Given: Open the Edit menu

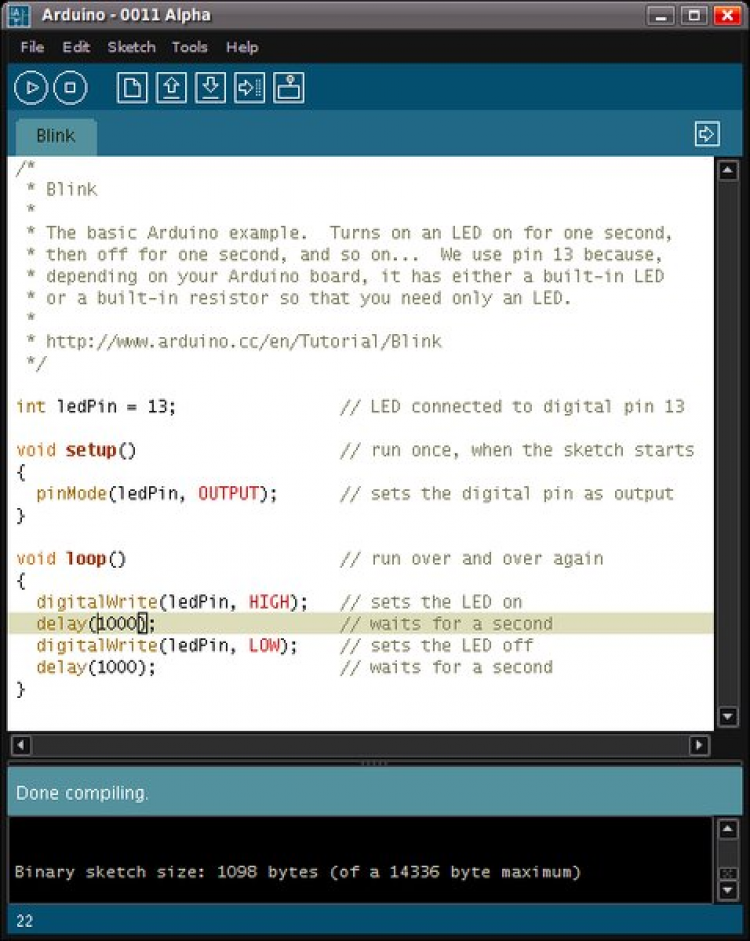Looking at the screenshot, I should click(76, 47).
